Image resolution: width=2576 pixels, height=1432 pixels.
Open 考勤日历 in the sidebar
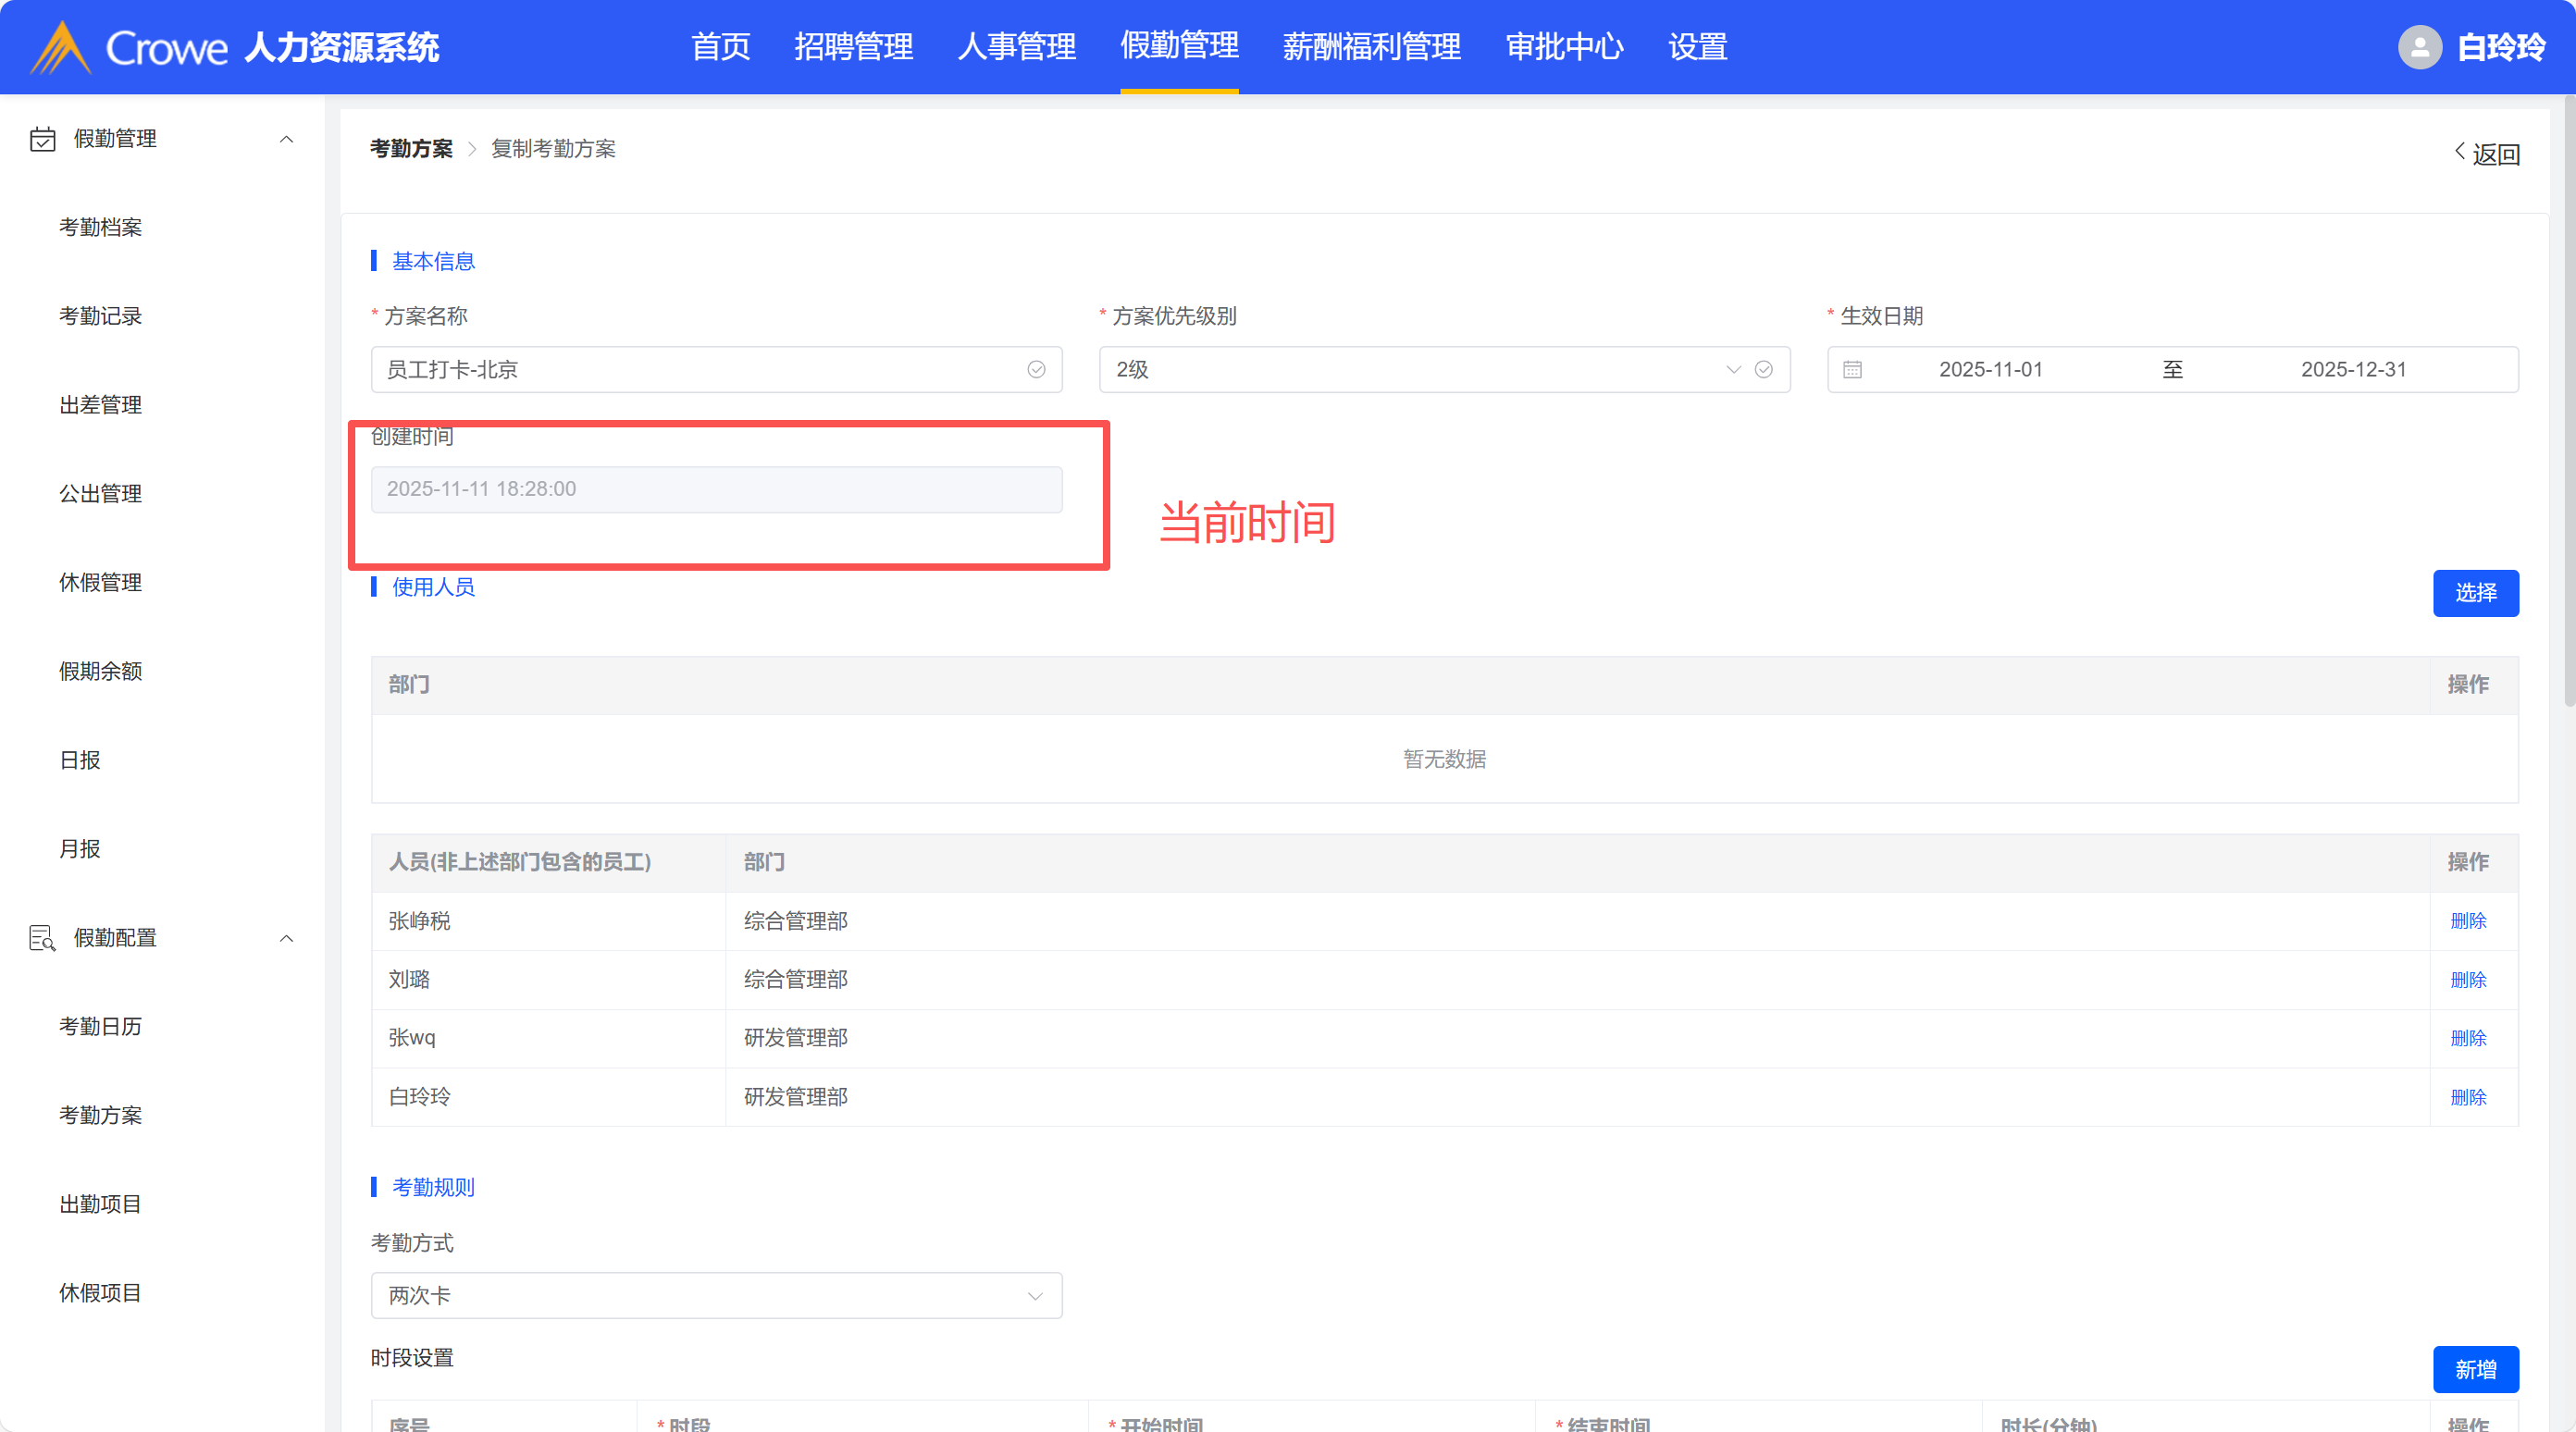pyautogui.click(x=100, y=1027)
